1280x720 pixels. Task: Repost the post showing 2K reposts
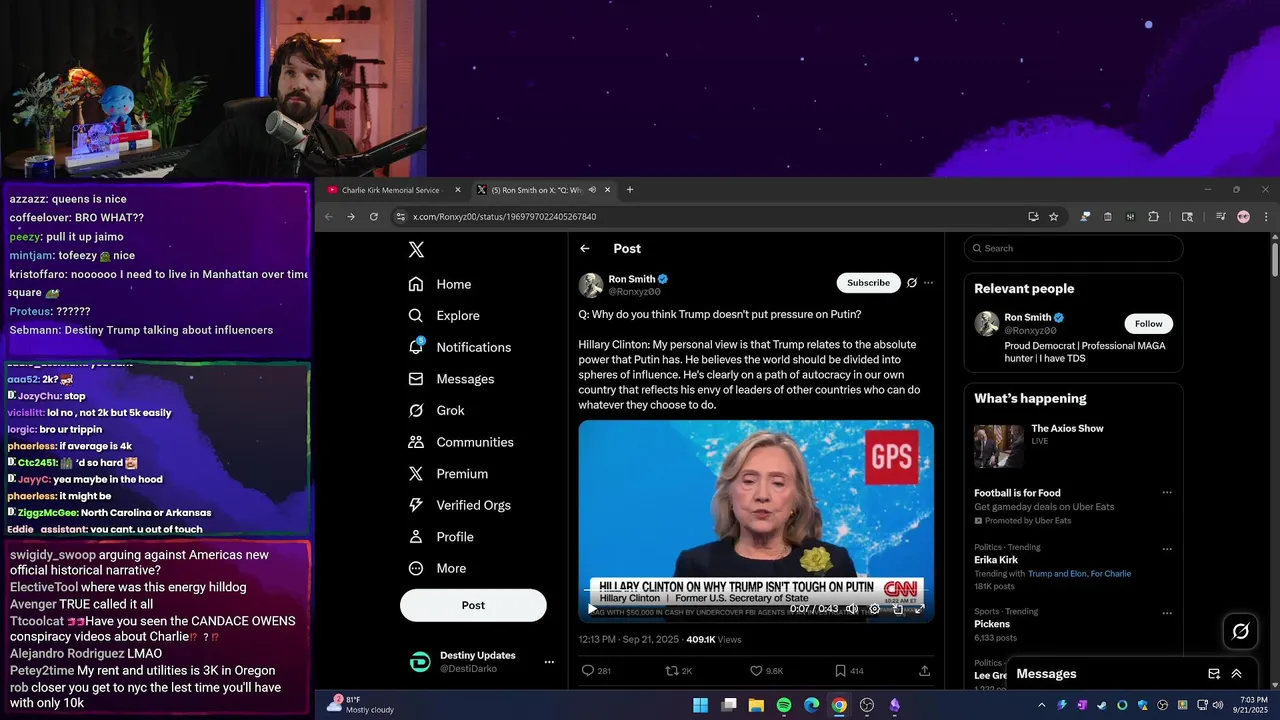click(672, 671)
